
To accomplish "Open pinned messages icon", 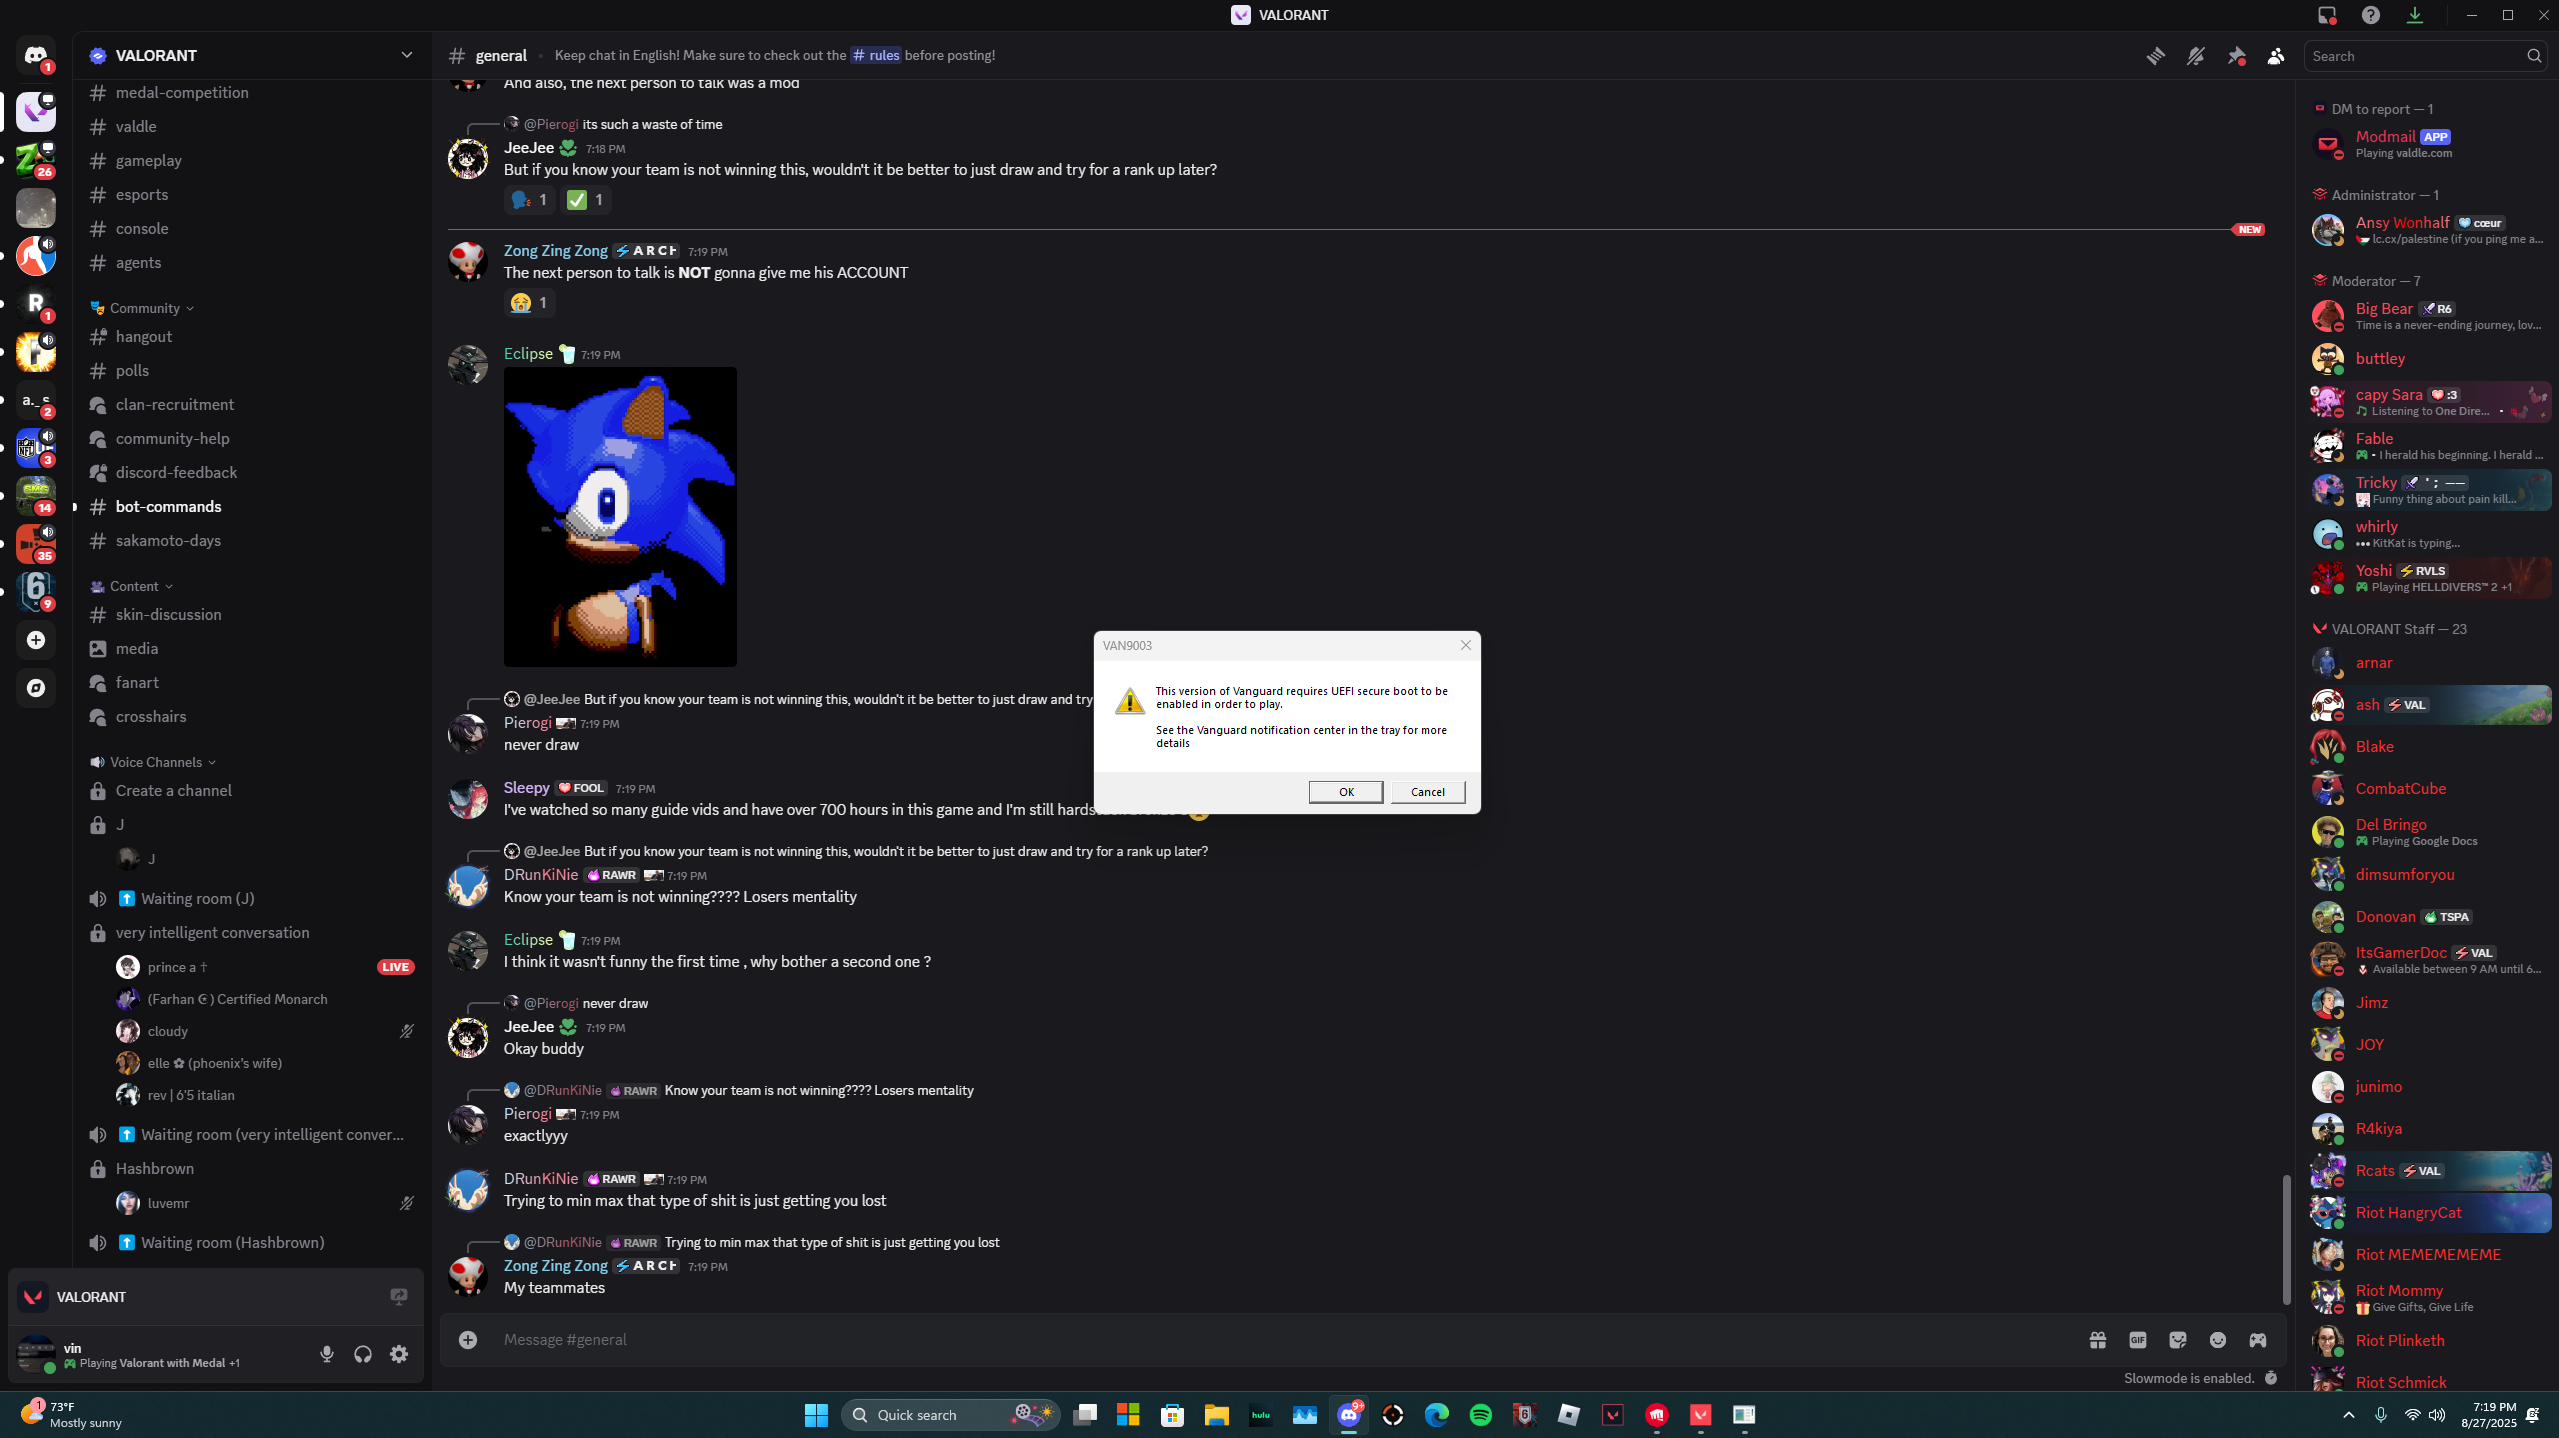I will [x=2236, y=56].
